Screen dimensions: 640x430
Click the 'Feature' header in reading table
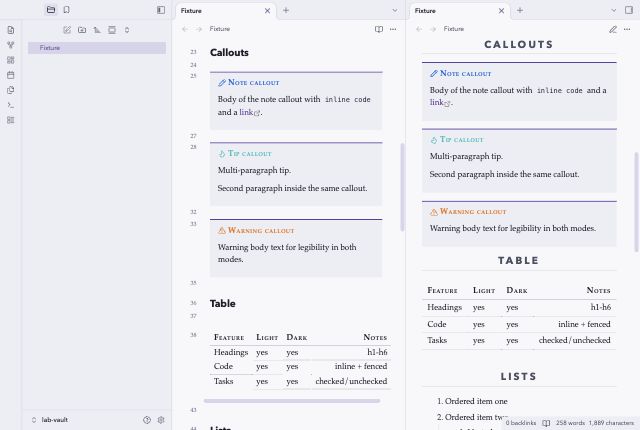[442, 290]
